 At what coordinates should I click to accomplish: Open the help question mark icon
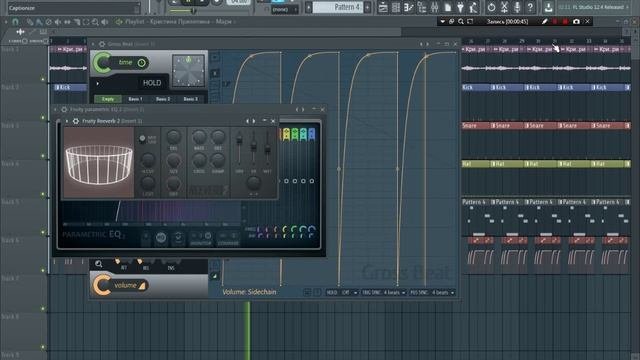(530, 7)
